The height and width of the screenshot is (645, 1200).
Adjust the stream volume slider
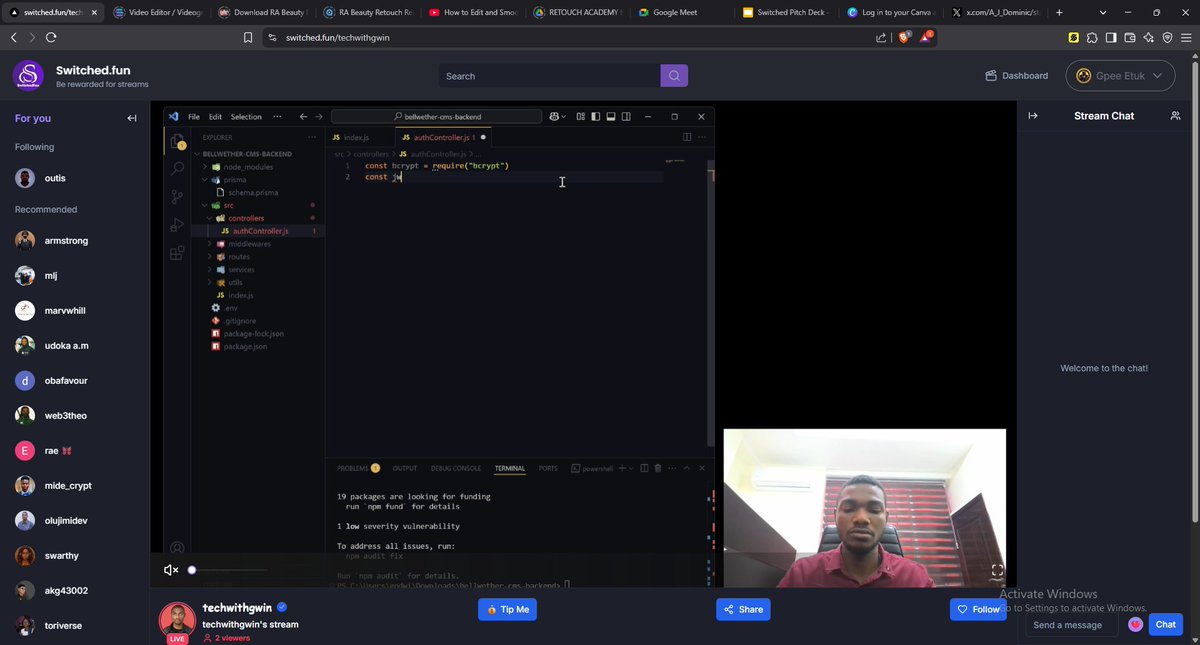(x=229, y=570)
